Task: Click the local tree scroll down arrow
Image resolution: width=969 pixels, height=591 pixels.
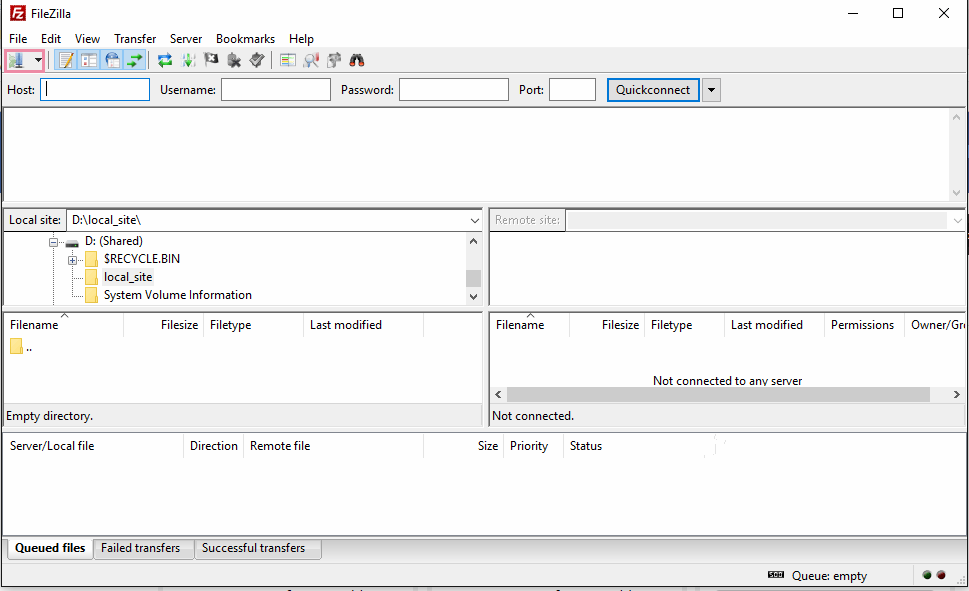Action: pos(473,296)
